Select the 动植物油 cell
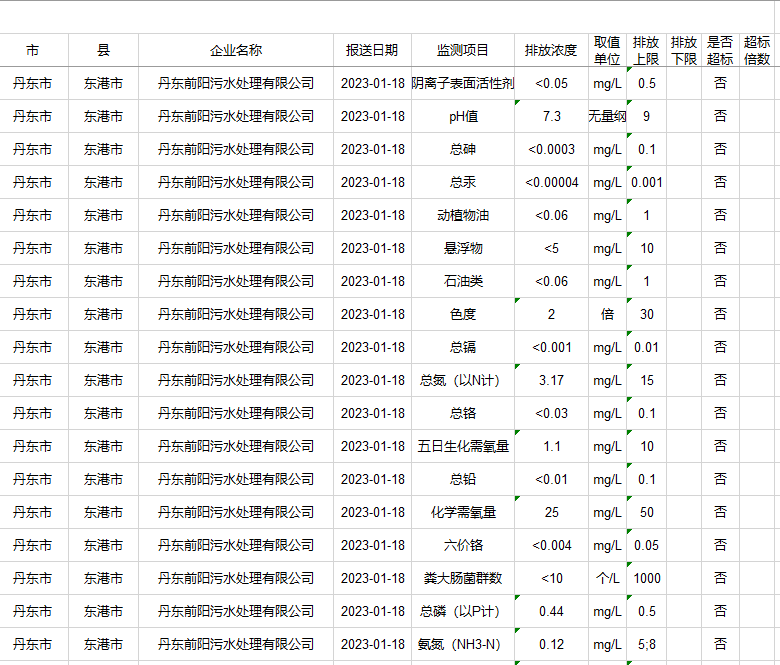Viewport: 780px width, 665px height. [463, 215]
